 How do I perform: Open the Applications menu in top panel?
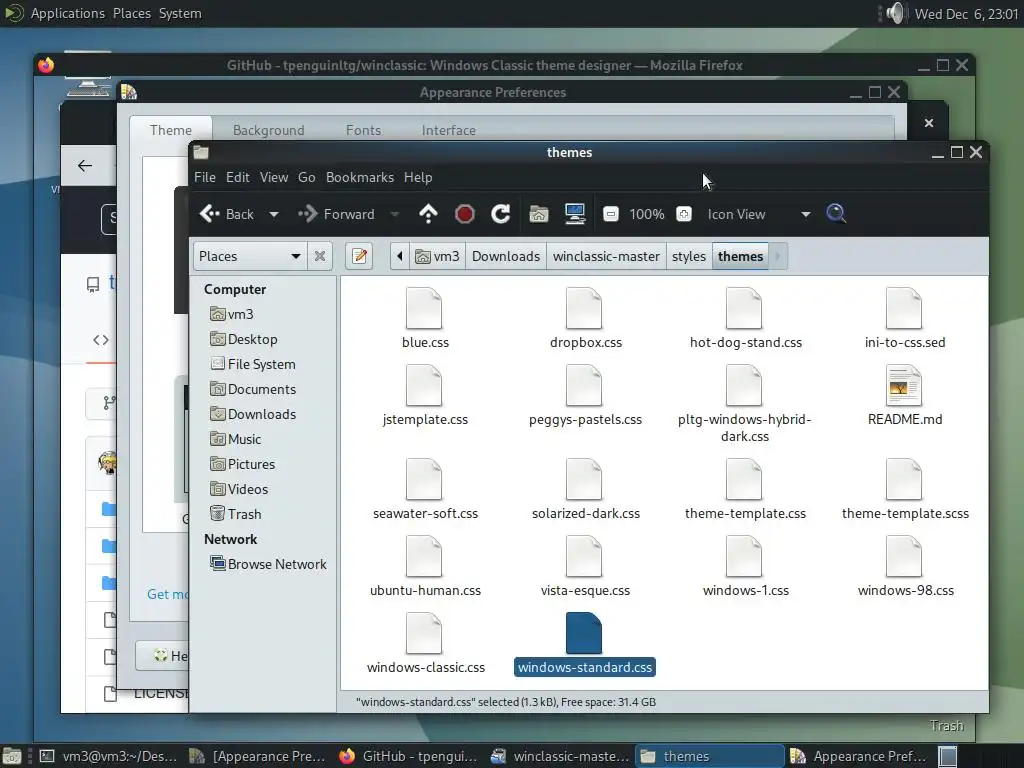[x=67, y=13]
